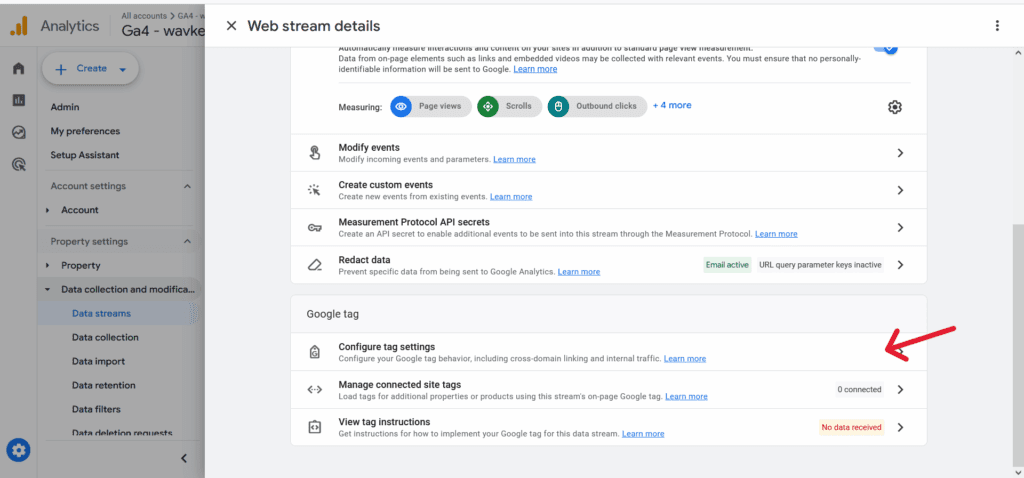Open Manage connected site tags chevron
Image resolution: width=1024 pixels, height=478 pixels.
tap(901, 390)
